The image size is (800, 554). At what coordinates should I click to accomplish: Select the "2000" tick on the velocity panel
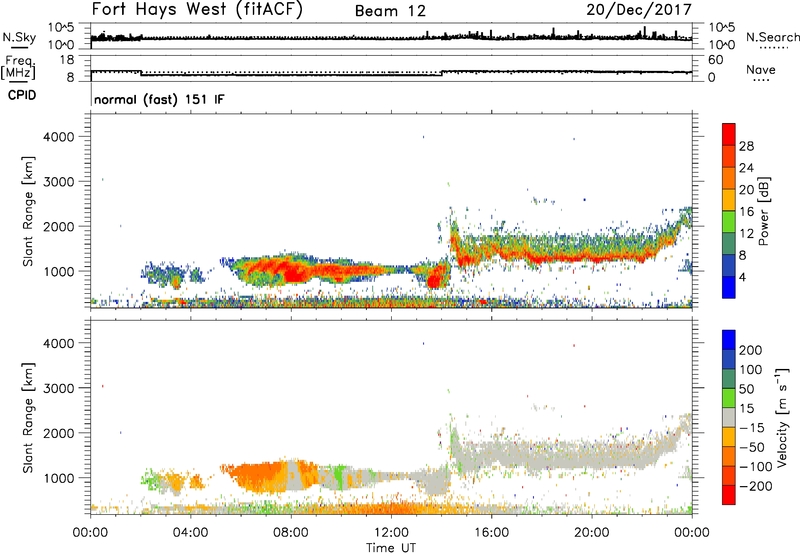tap(58, 433)
